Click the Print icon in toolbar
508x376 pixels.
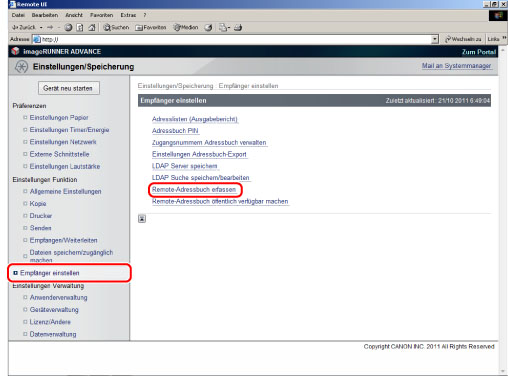pyautogui.click(x=238, y=28)
